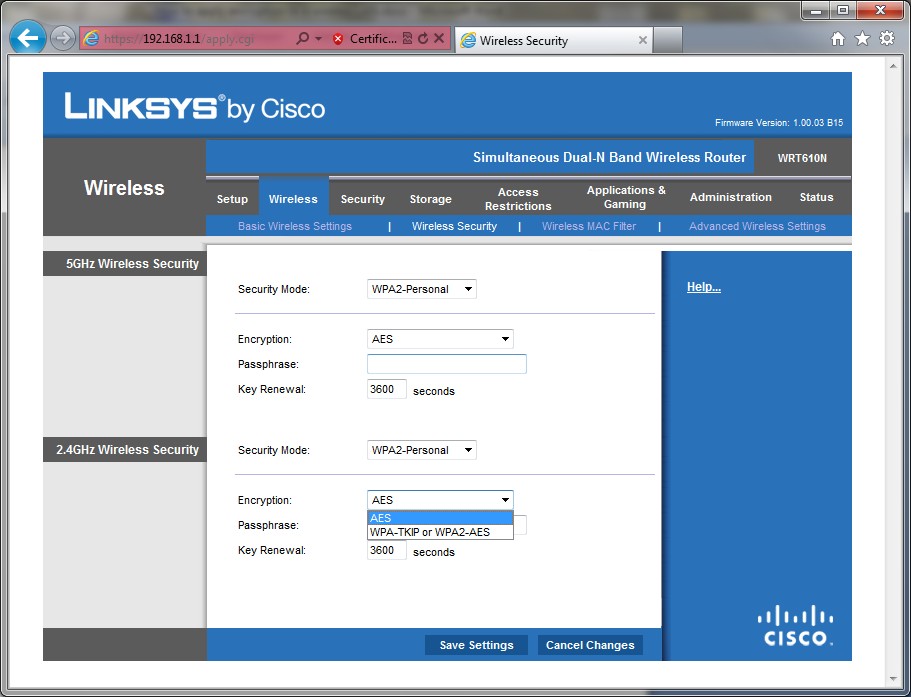Image resolution: width=911 pixels, height=697 pixels.
Task: Select the Wireless Security browser tab
Action: [553, 40]
